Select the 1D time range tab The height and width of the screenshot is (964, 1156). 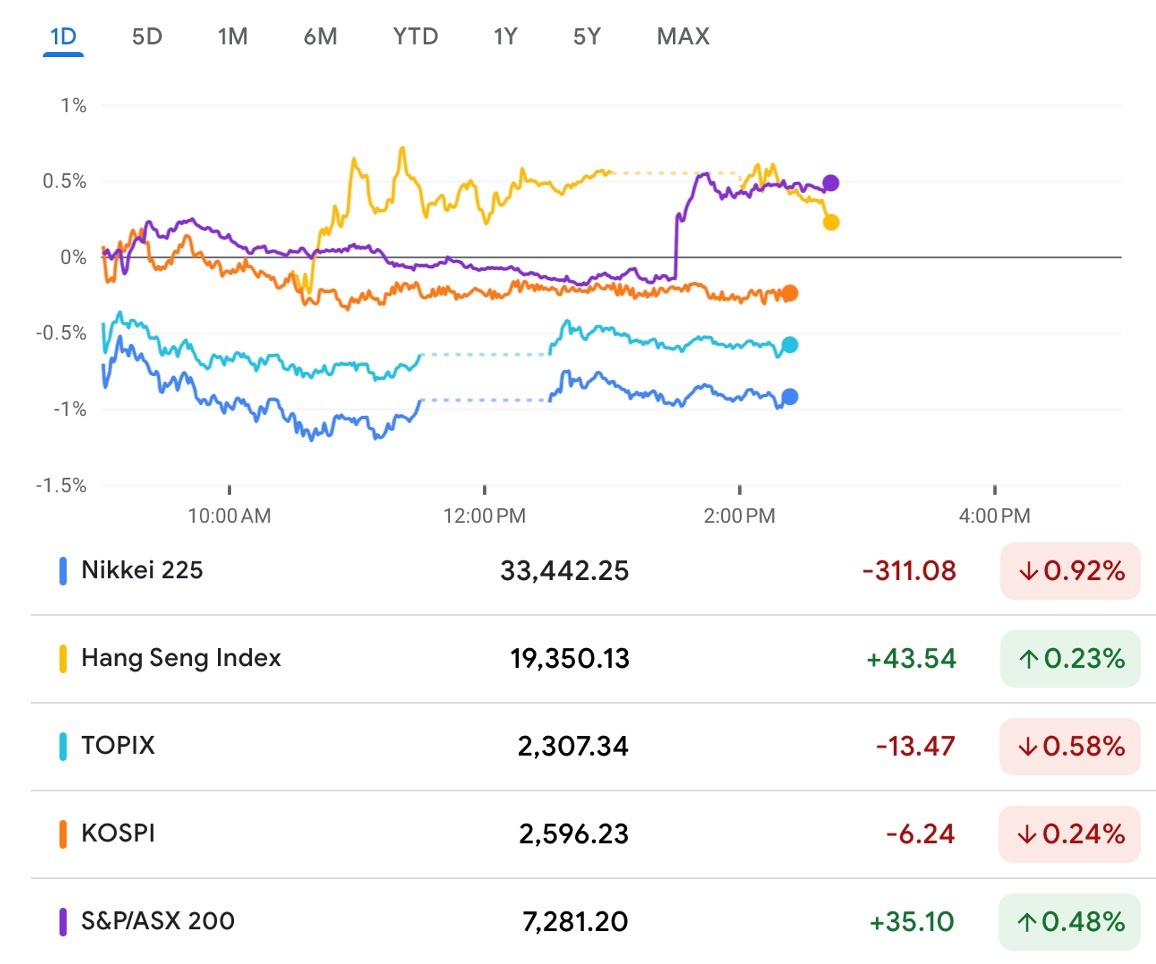63,36
